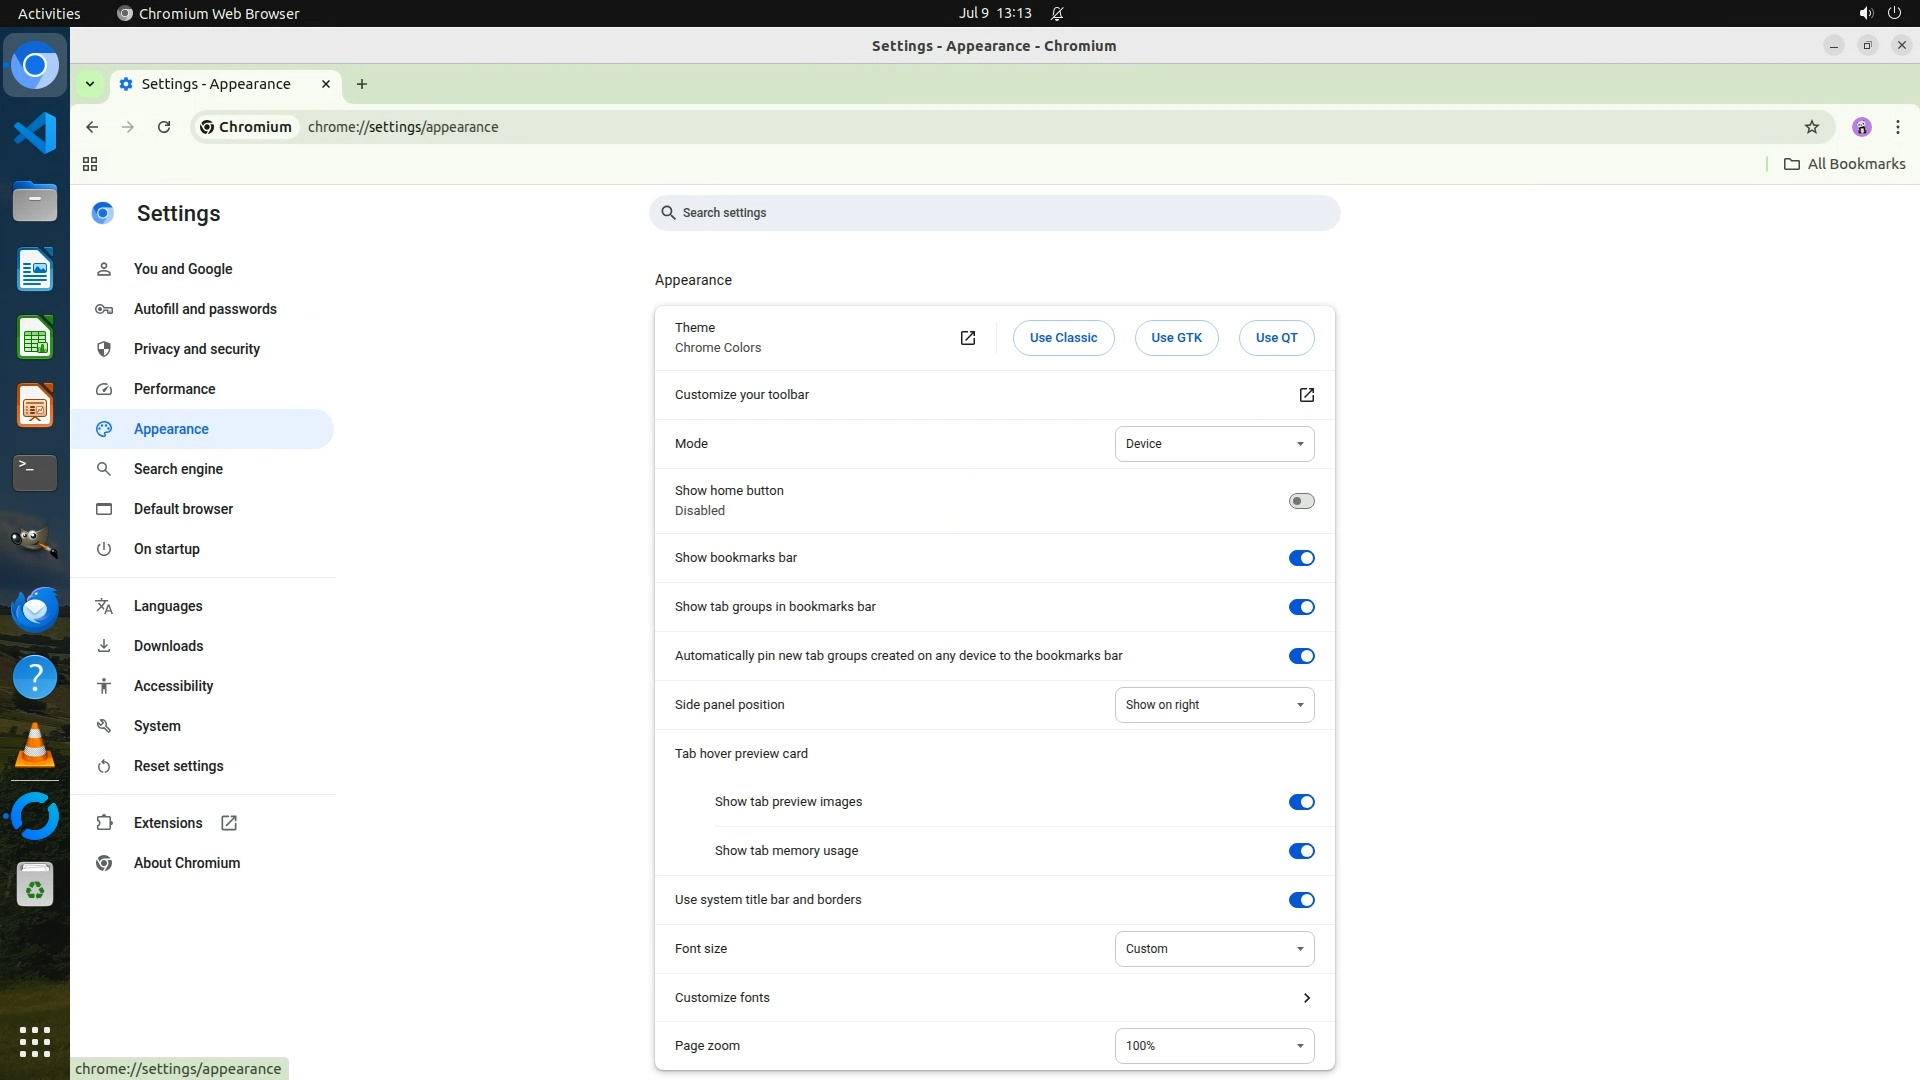Select Search engine in the sidebar
The width and height of the screenshot is (1920, 1080).
[178, 469]
